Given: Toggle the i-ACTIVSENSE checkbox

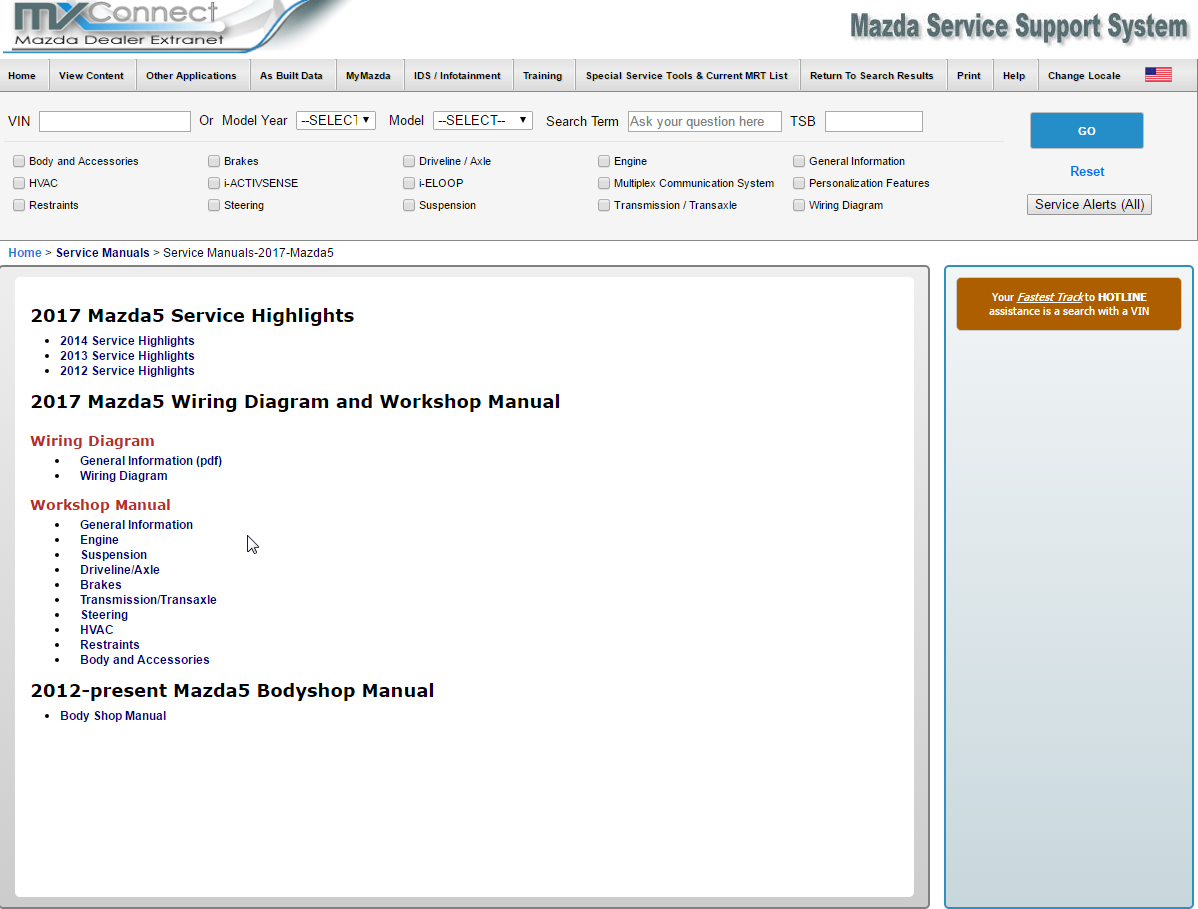Looking at the screenshot, I should pos(214,183).
